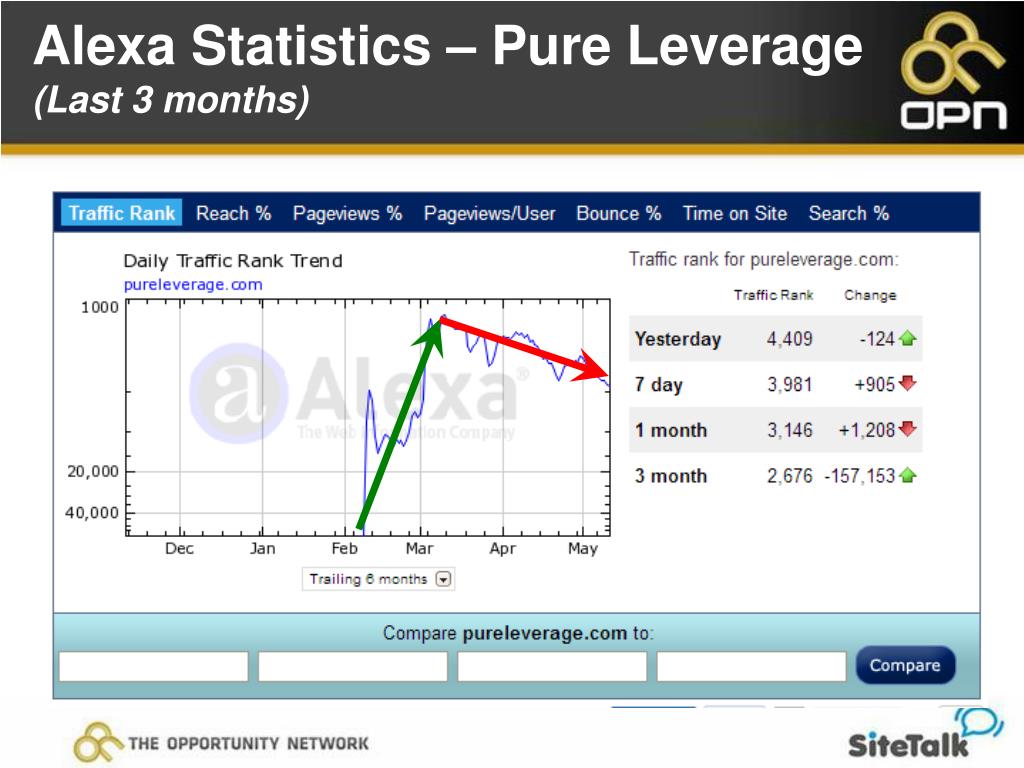This screenshot has width=1024, height=768.
Task: Click the change value -124
Action: (x=877, y=339)
